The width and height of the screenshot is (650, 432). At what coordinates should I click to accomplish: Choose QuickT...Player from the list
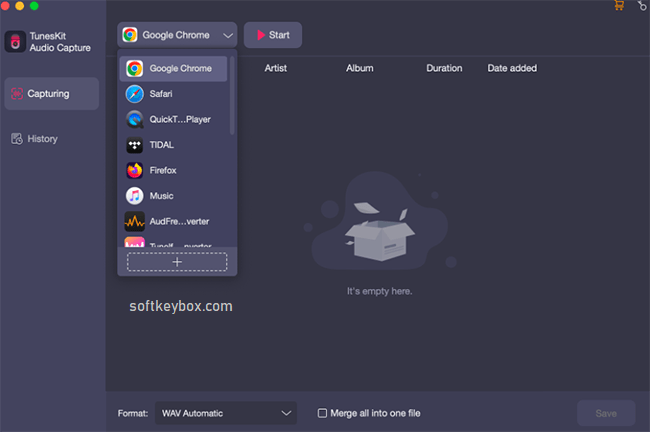pyautogui.click(x=173, y=120)
